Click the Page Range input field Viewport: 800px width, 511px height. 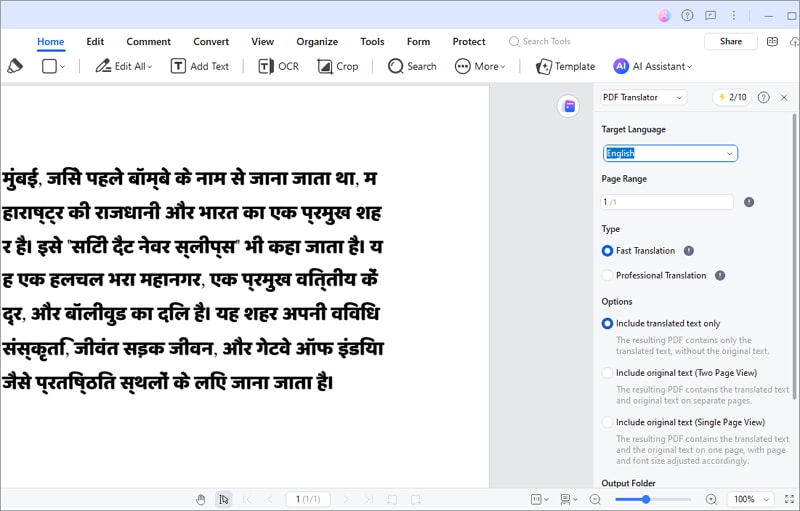667,202
